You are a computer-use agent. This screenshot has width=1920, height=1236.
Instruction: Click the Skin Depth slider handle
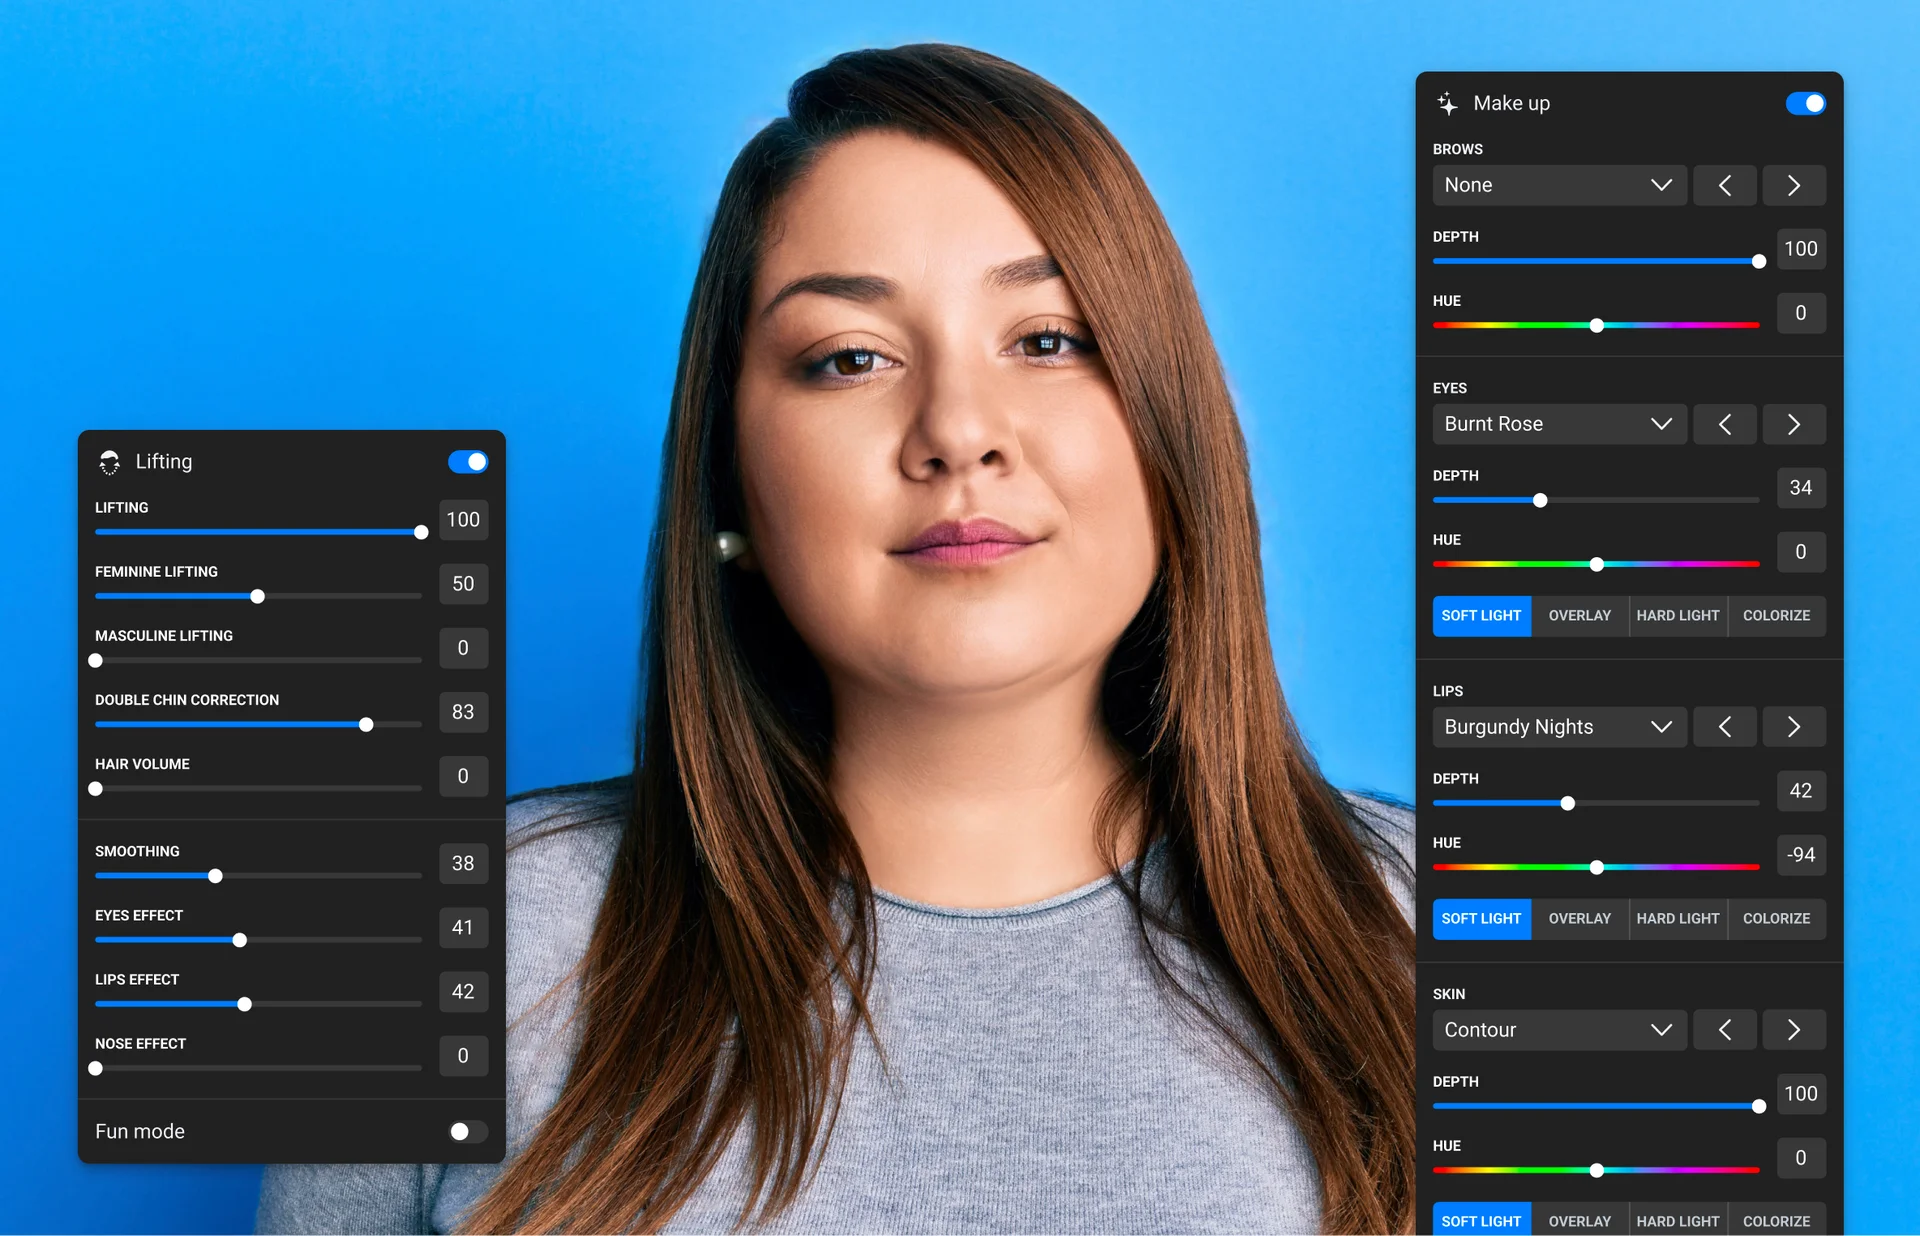[1759, 1107]
